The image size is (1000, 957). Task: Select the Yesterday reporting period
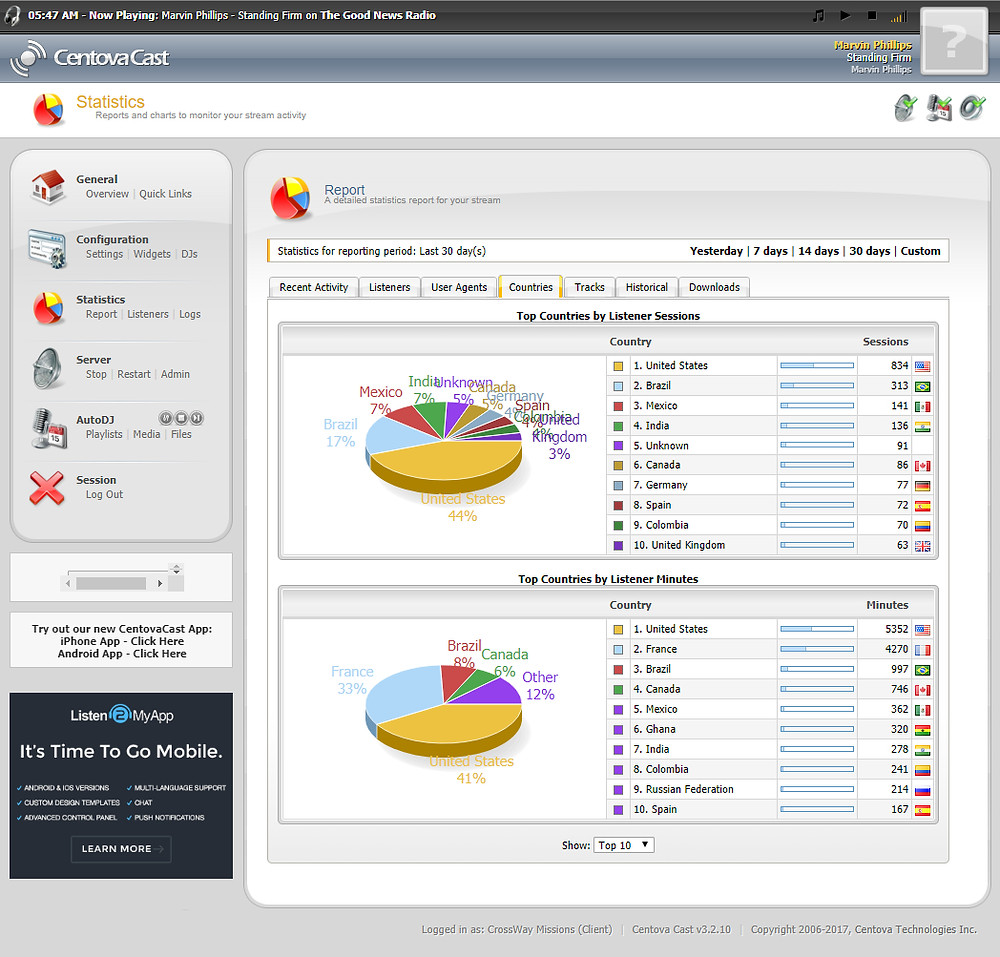pyautogui.click(x=716, y=251)
